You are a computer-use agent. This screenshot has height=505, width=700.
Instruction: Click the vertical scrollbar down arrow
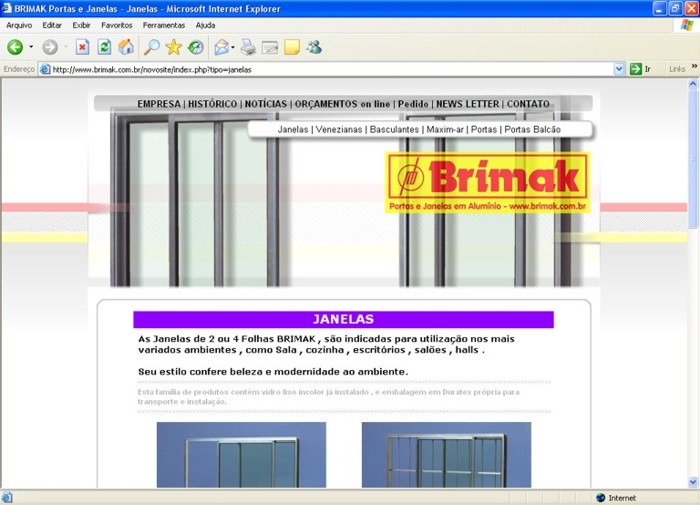pos(693,482)
